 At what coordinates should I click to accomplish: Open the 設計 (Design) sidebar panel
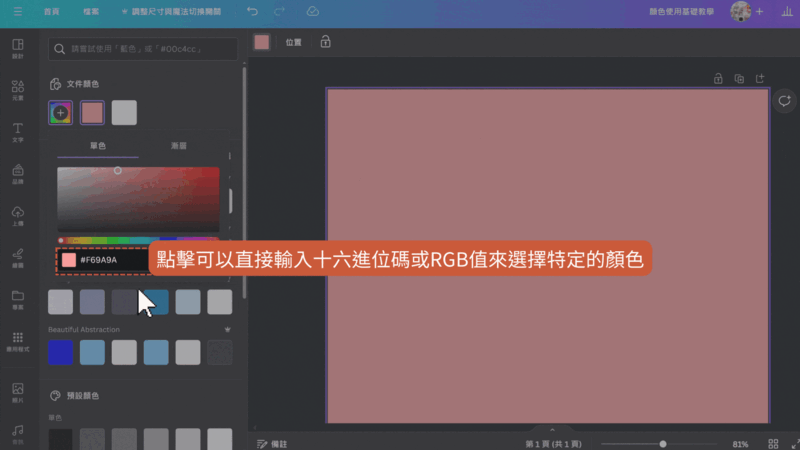(18, 49)
